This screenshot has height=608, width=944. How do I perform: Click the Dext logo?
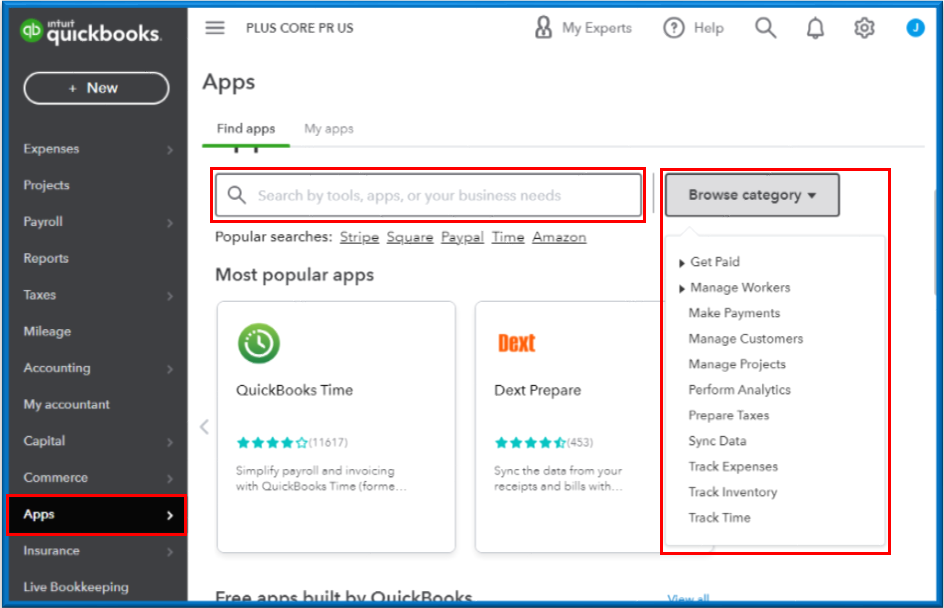517,343
